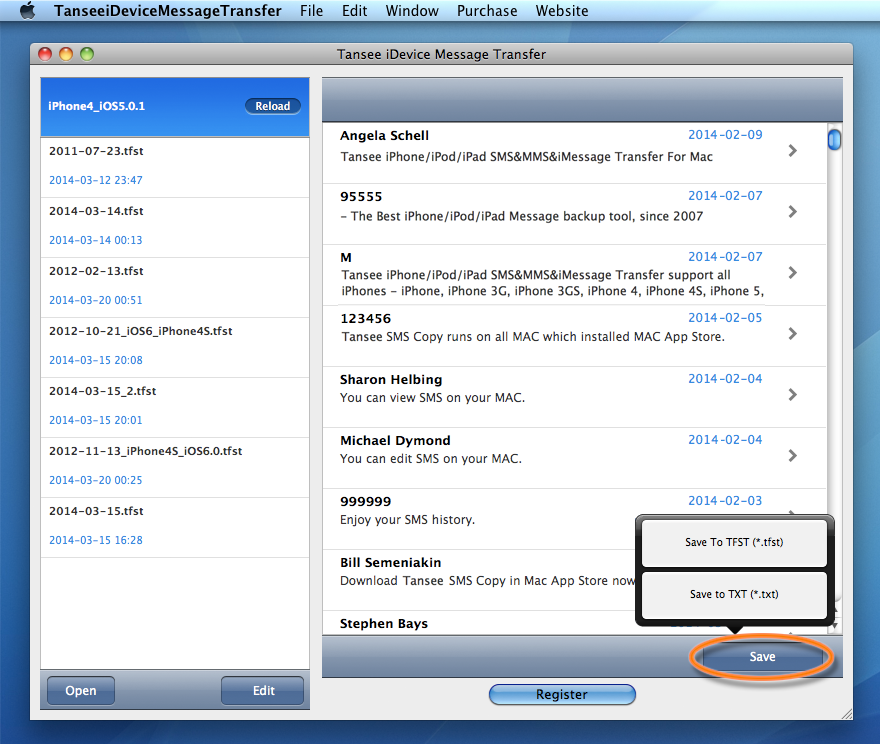Open the File menu
880x744 pixels.
click(311, 11)
